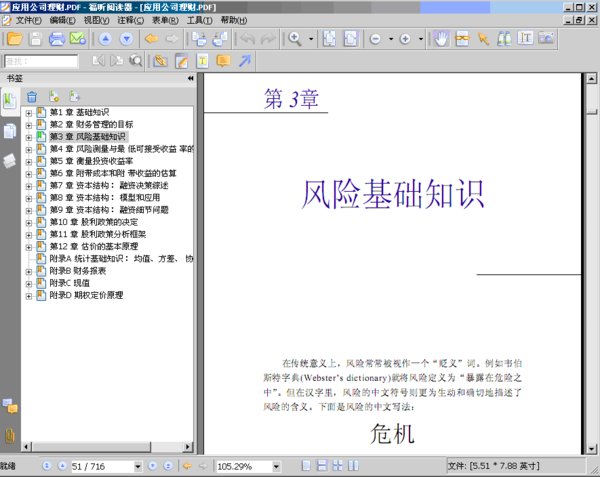Expand bookmark 第2 章 财务管理的目标
600x477 pixels.
[x=29, y=125]
